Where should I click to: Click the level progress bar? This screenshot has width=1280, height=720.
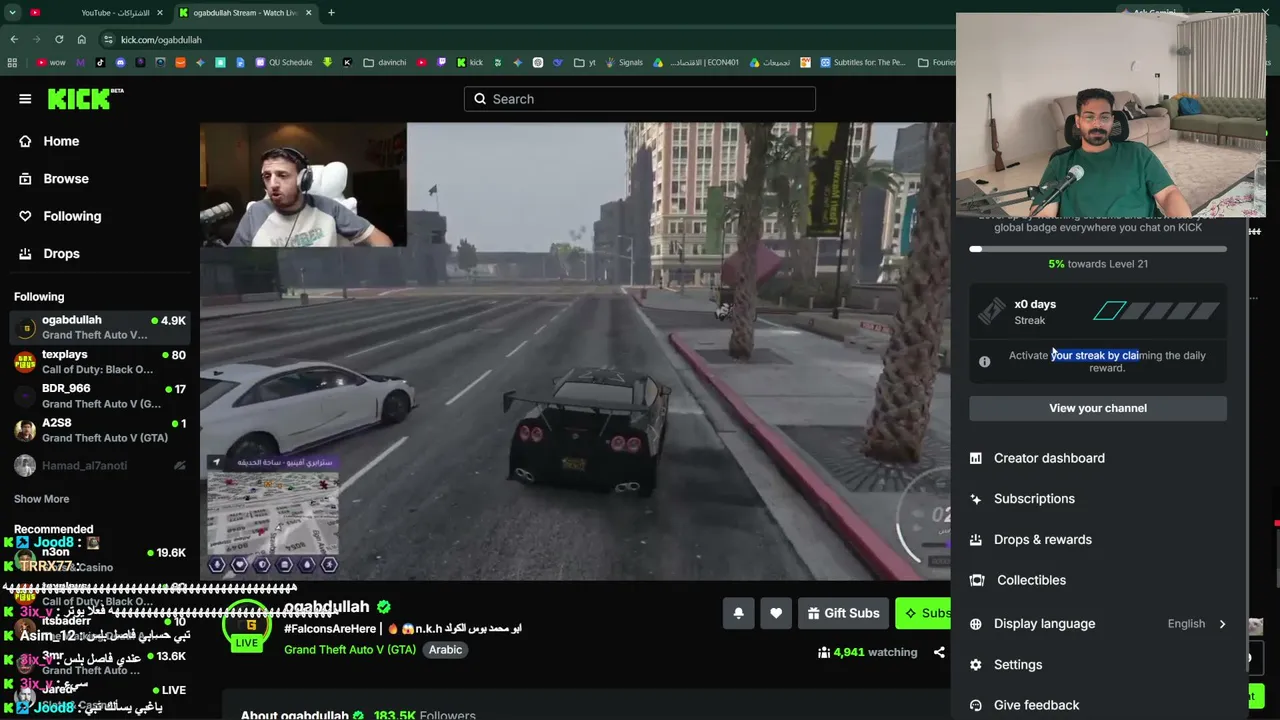click(x=1098, y=249)
